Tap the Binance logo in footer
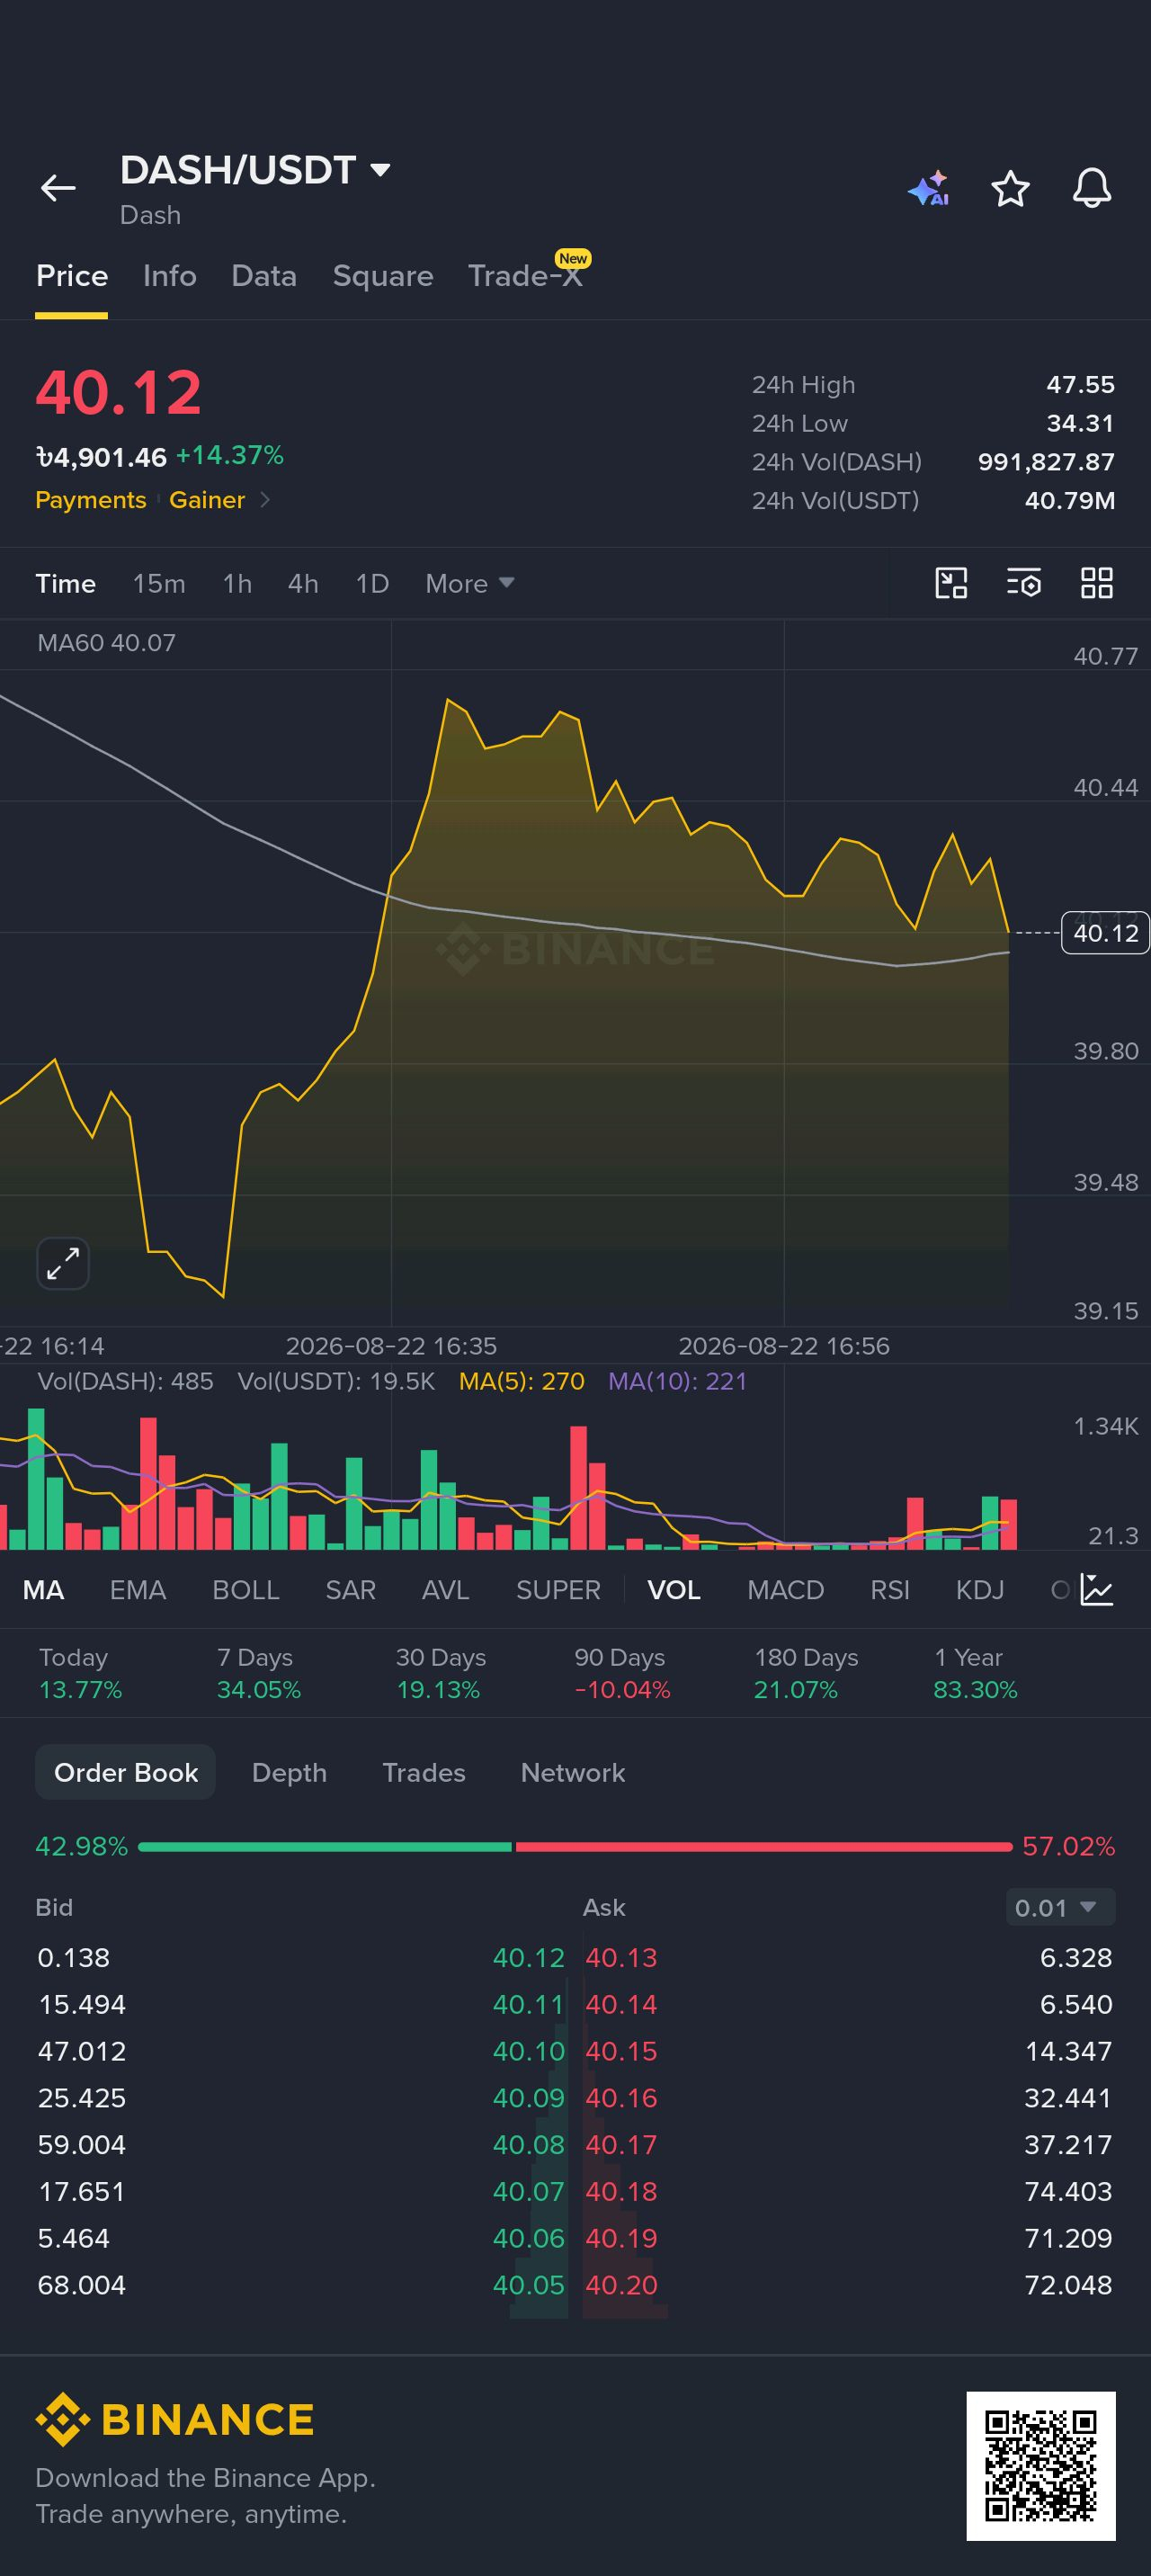This screenshot has height=2576, width=1151. (x=175, y=2420)
